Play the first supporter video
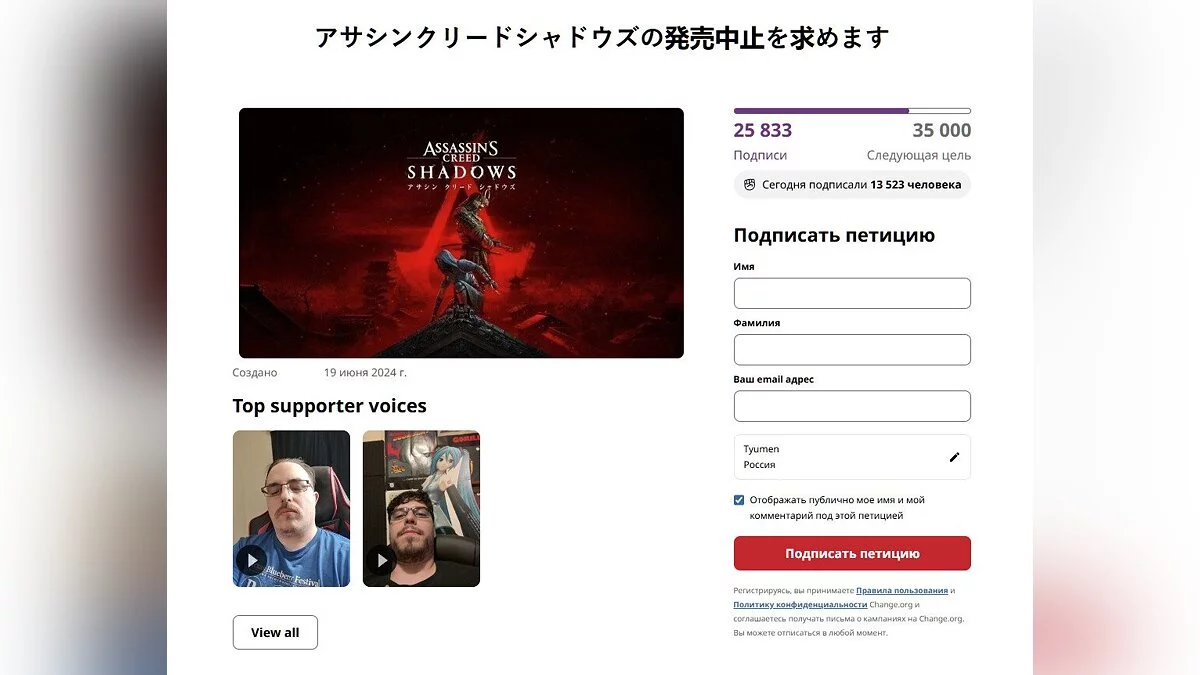The height and width of the screenshot is (675, 1200). point(251,560)
